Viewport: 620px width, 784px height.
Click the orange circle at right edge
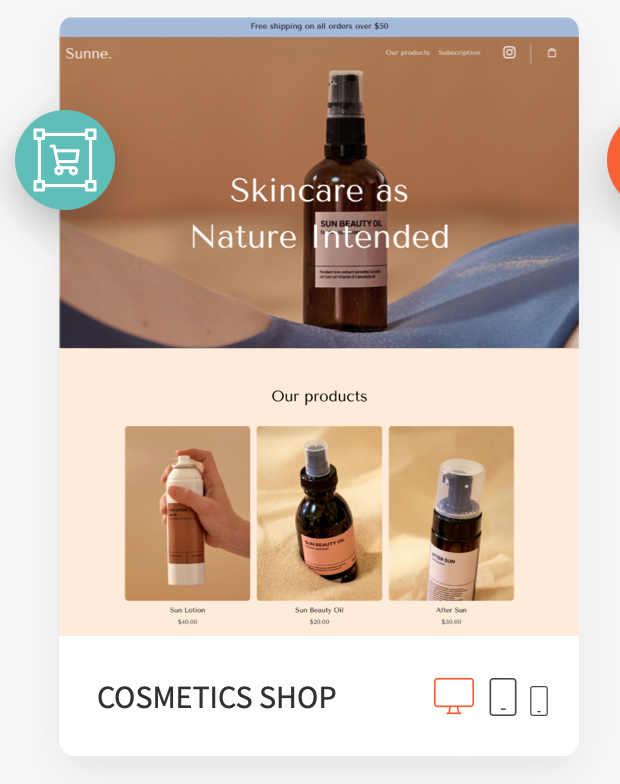point(614,160)
